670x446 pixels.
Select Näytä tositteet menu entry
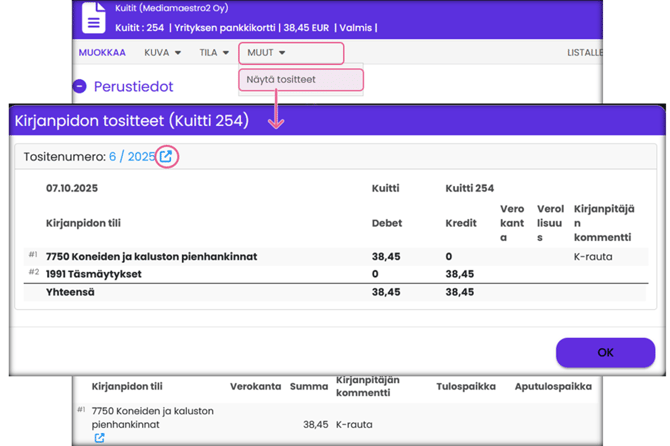coord(280,79)
